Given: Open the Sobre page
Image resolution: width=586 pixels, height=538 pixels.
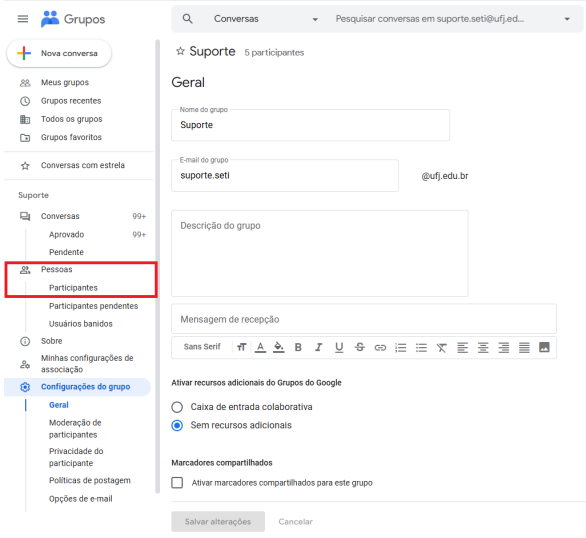Looking at the screenshot, I should tap(52, 341).
